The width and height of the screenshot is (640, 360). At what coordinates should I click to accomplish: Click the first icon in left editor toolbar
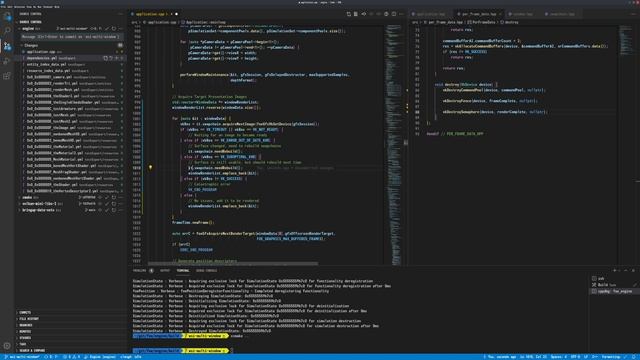click(349, 14)
